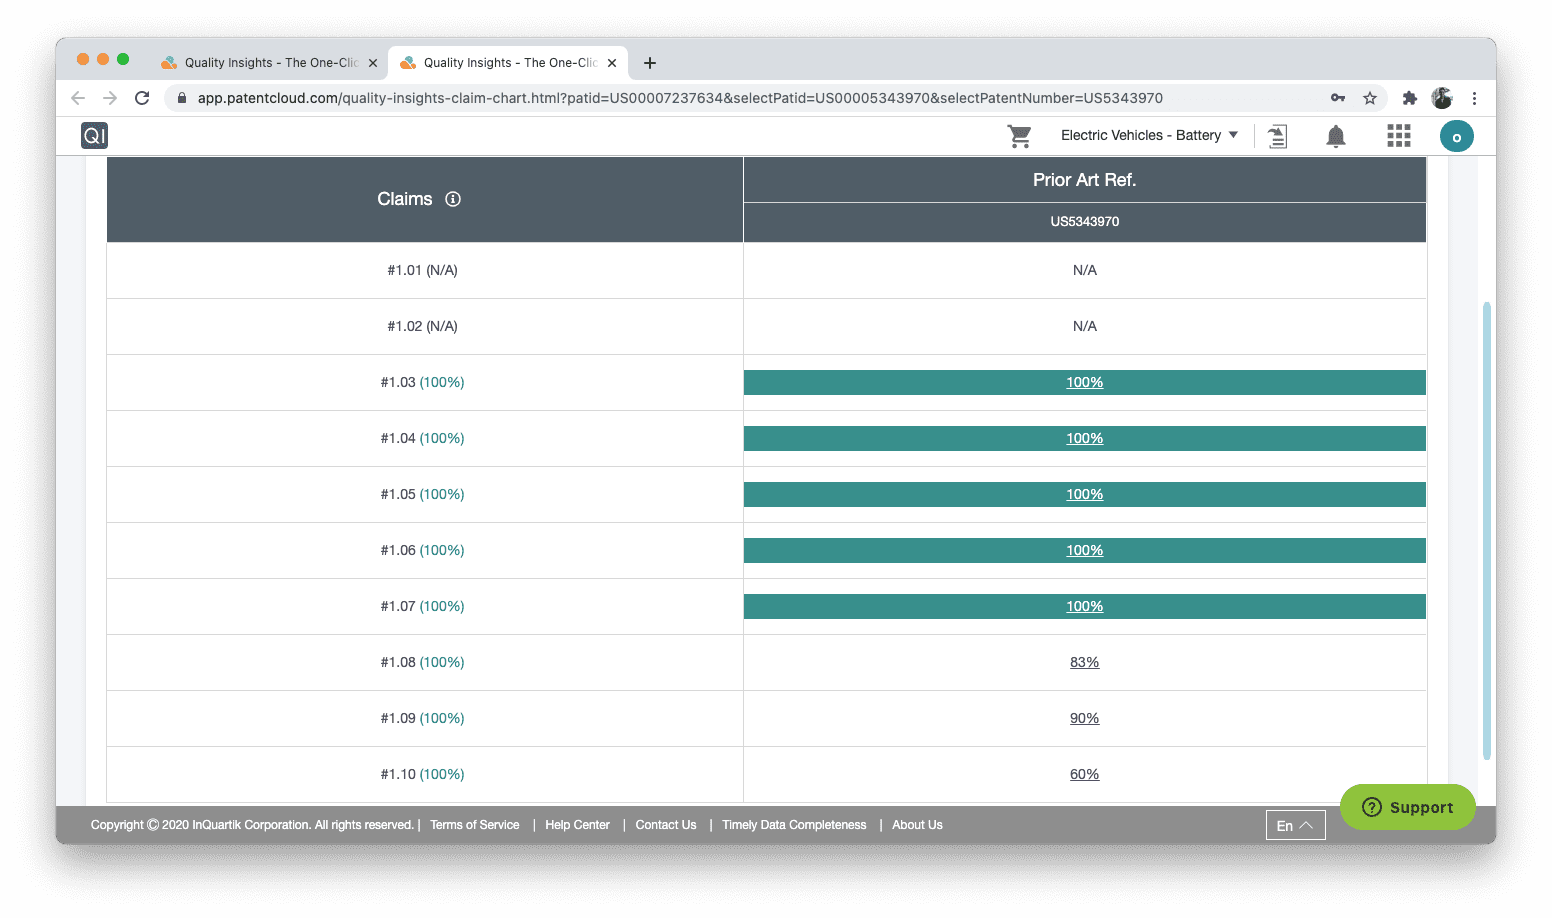Switch to the first Quality Insights tab
The width and height of the screenshot is (1552, 918).
click(x=265, y=63)
